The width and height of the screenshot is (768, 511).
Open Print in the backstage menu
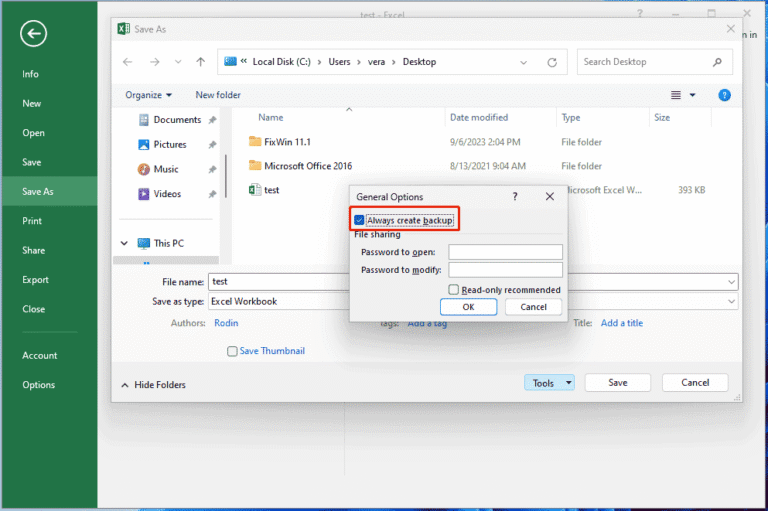[32, 221]
